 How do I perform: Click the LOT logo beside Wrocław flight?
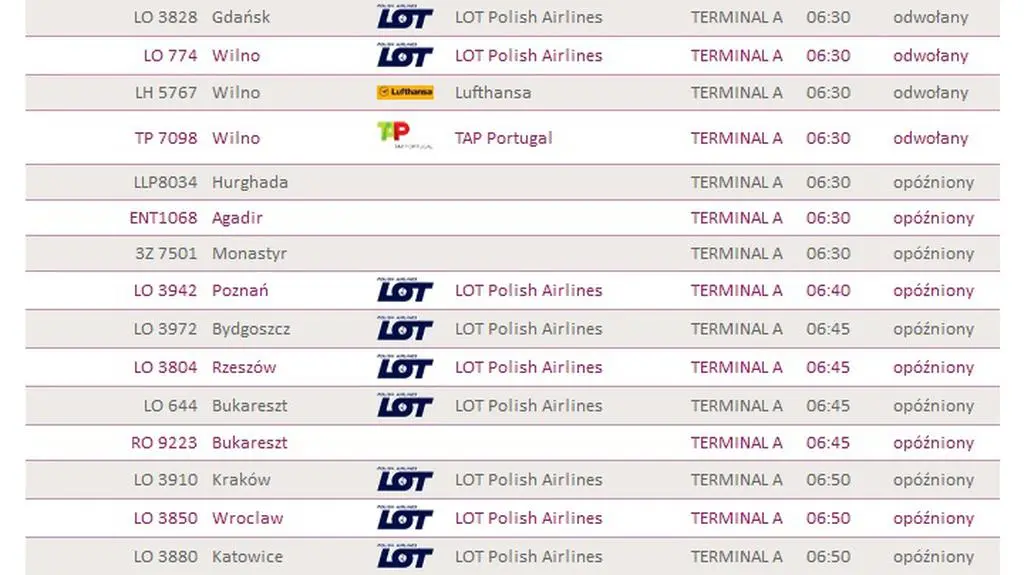point(405,518)
